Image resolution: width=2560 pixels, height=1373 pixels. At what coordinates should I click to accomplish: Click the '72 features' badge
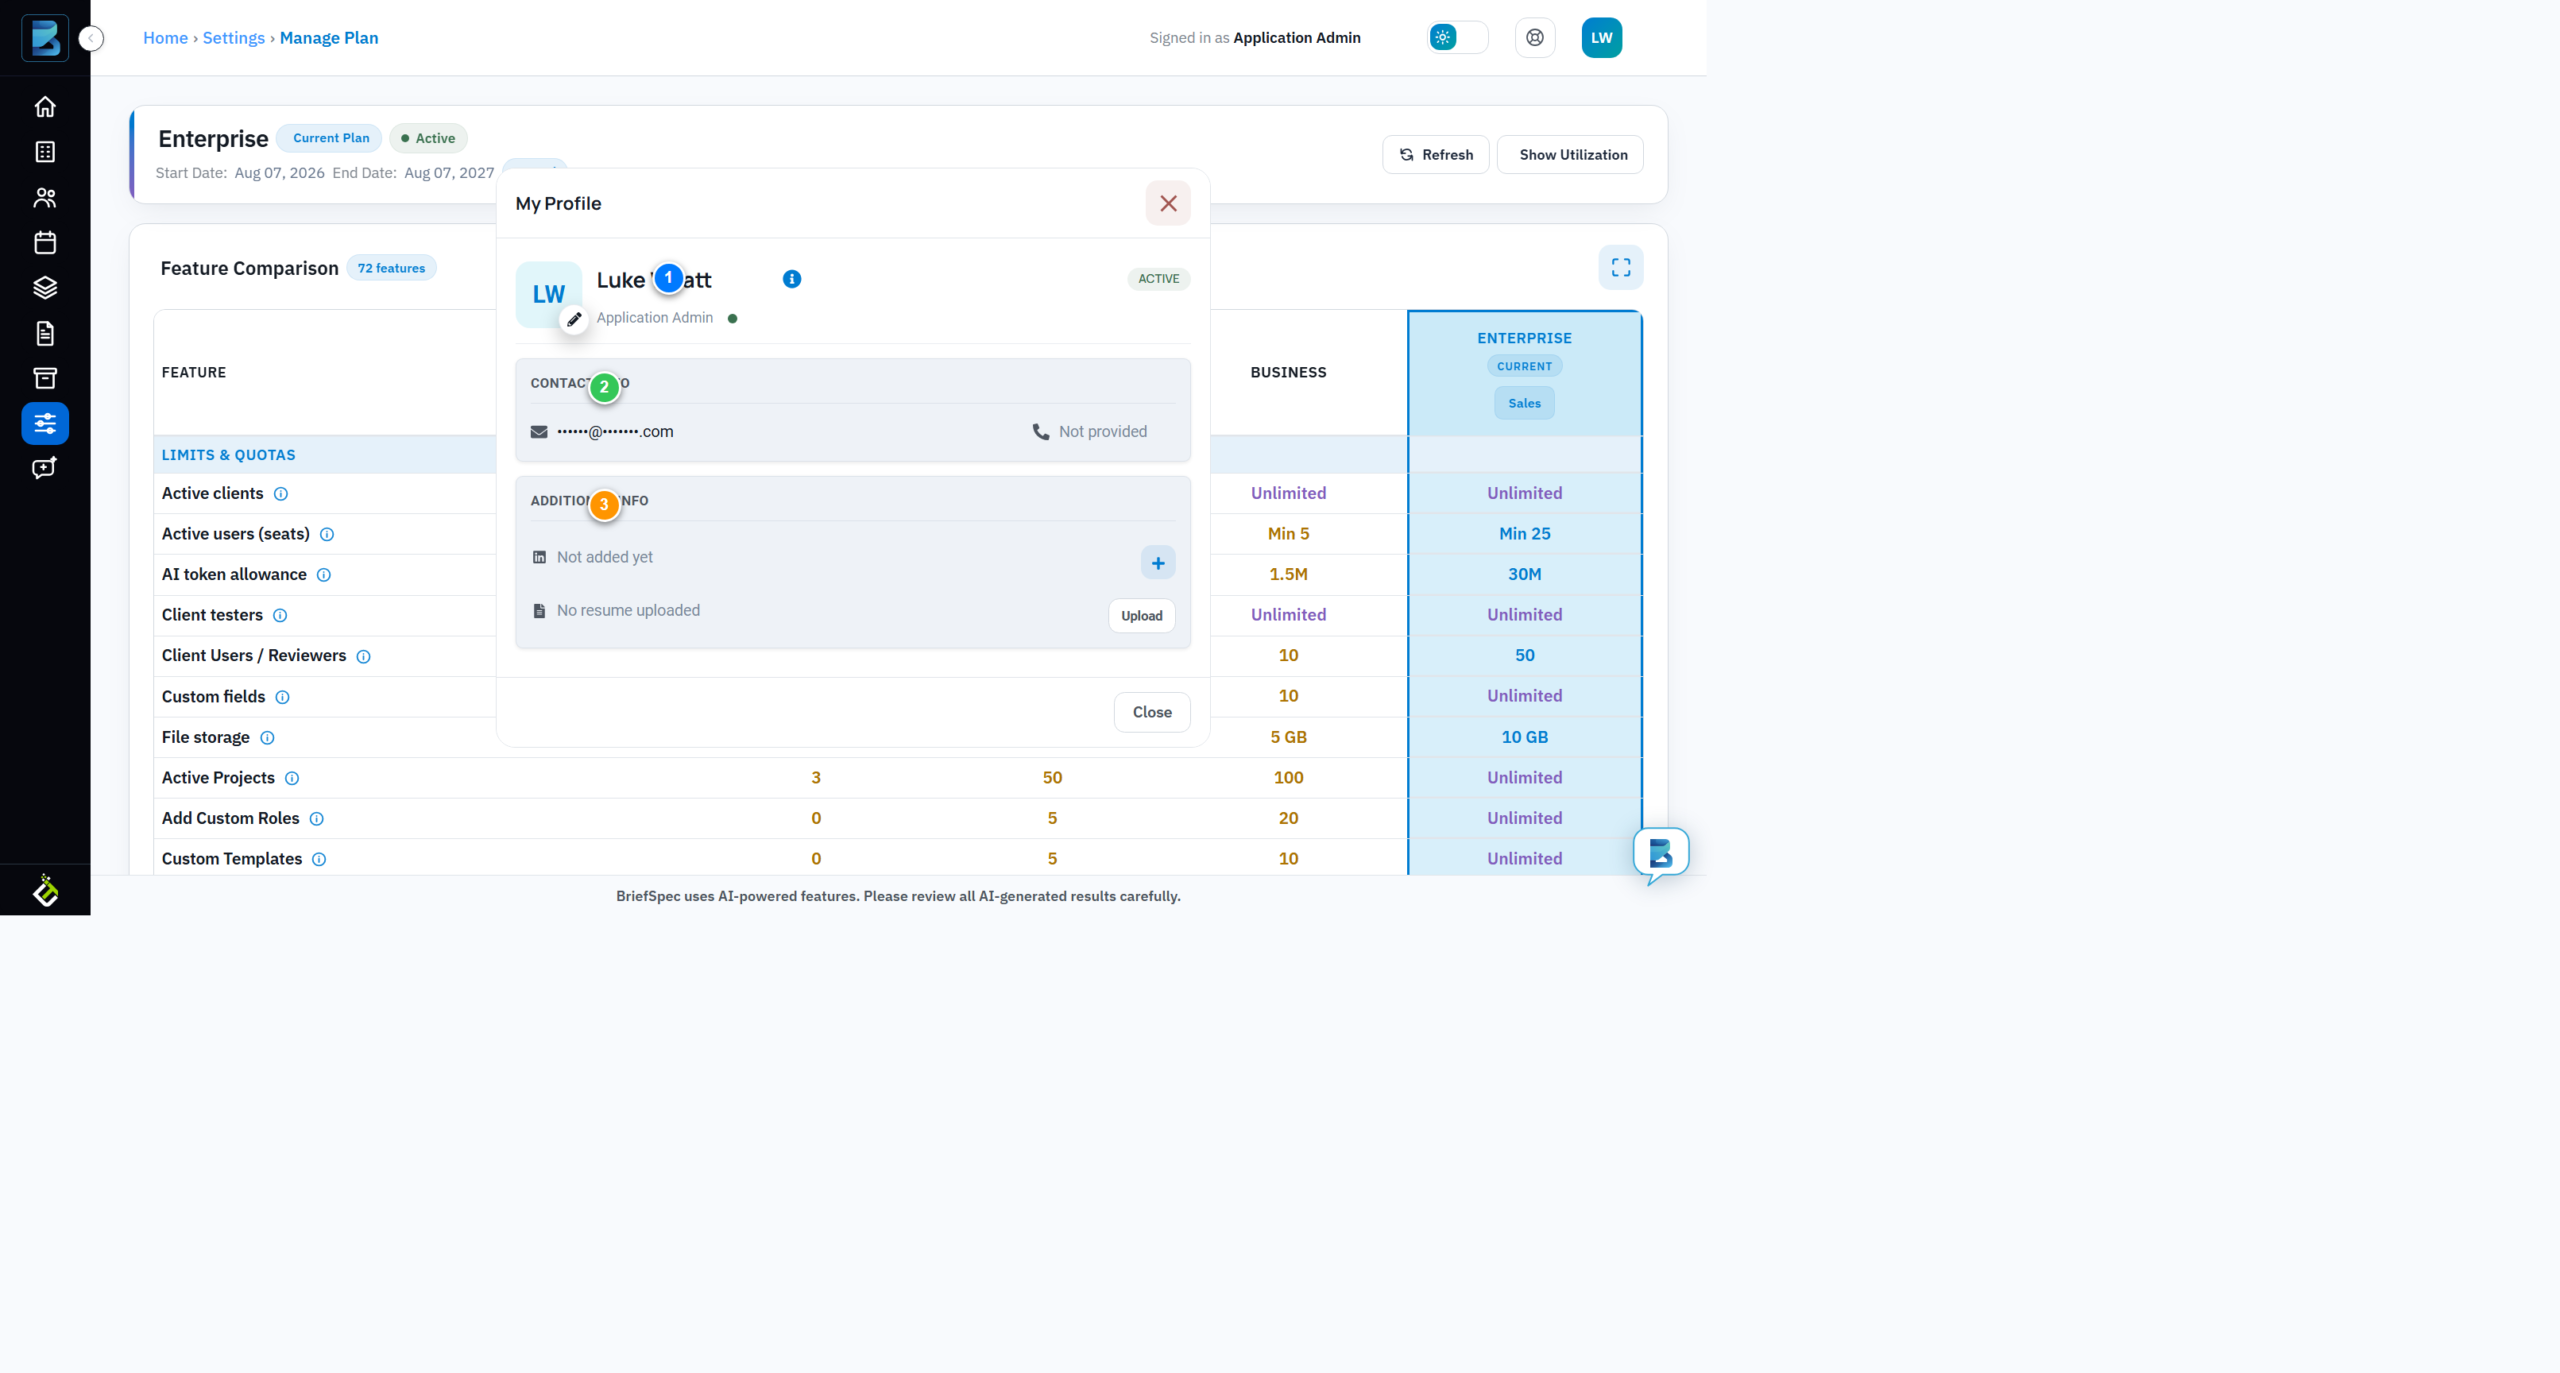(391, 268)
